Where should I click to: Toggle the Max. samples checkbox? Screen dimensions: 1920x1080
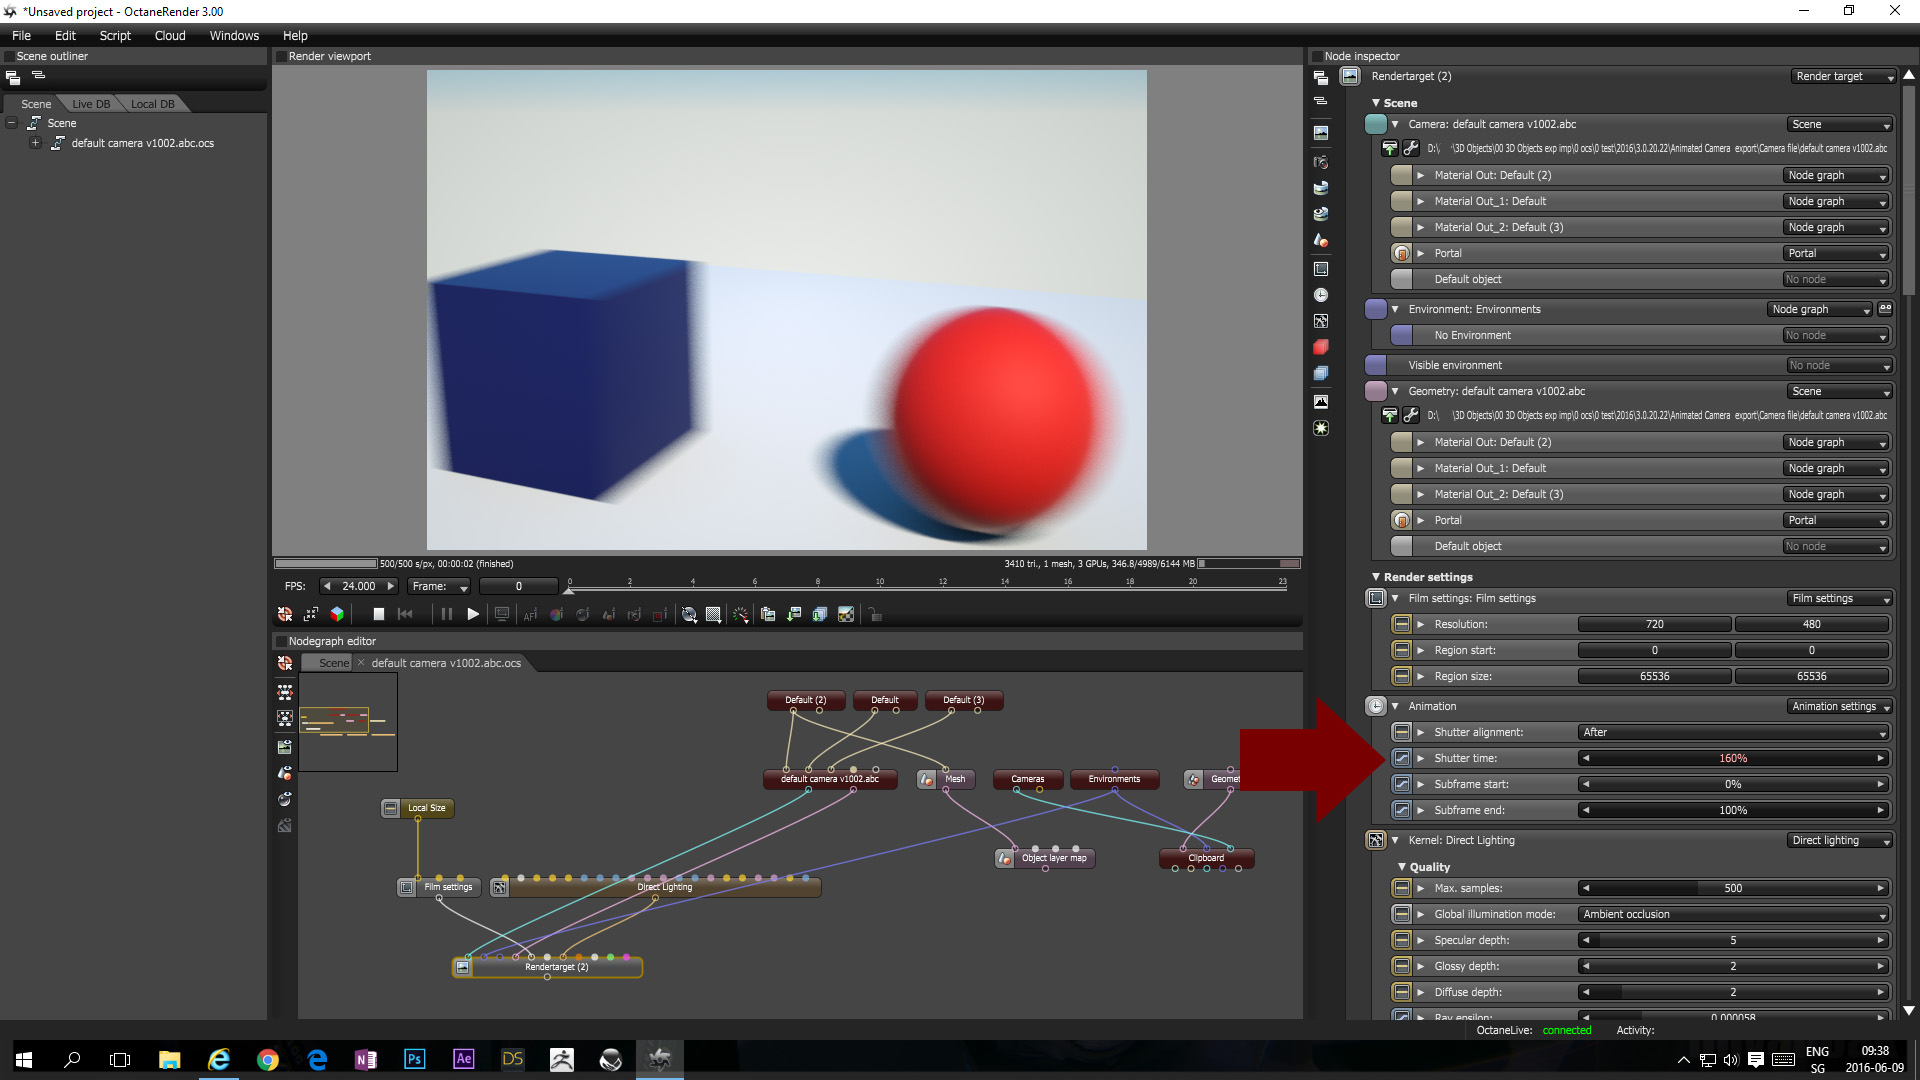point(1401,888)
